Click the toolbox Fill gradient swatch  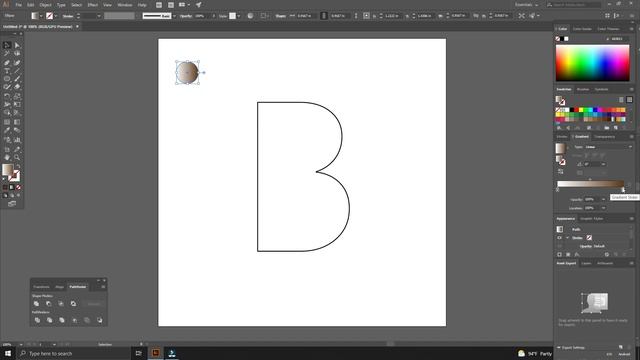(x=7, y=169)
